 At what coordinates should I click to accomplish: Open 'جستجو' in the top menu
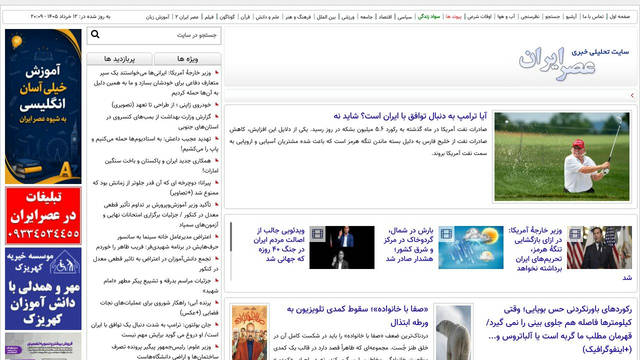tap(553, 17)
